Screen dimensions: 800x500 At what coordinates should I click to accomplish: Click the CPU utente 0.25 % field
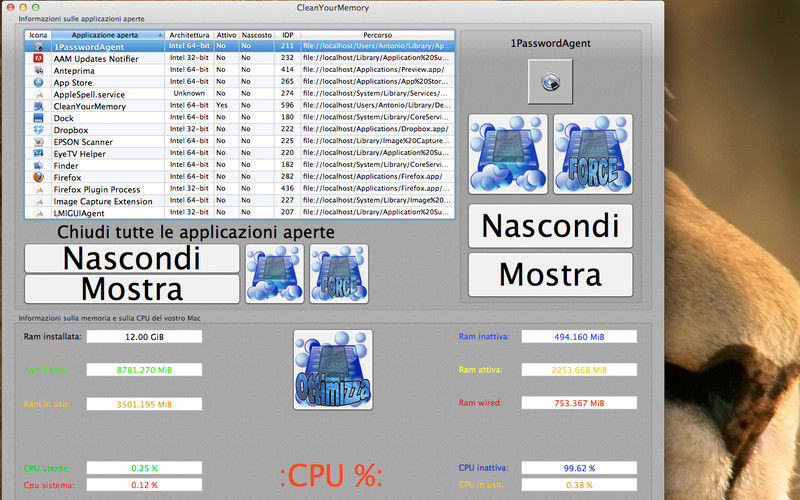[x=144, y=468]
